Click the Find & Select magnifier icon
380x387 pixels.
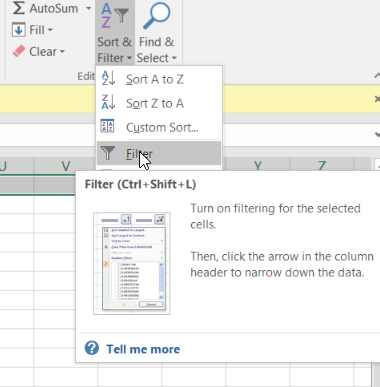pos(157,15)
